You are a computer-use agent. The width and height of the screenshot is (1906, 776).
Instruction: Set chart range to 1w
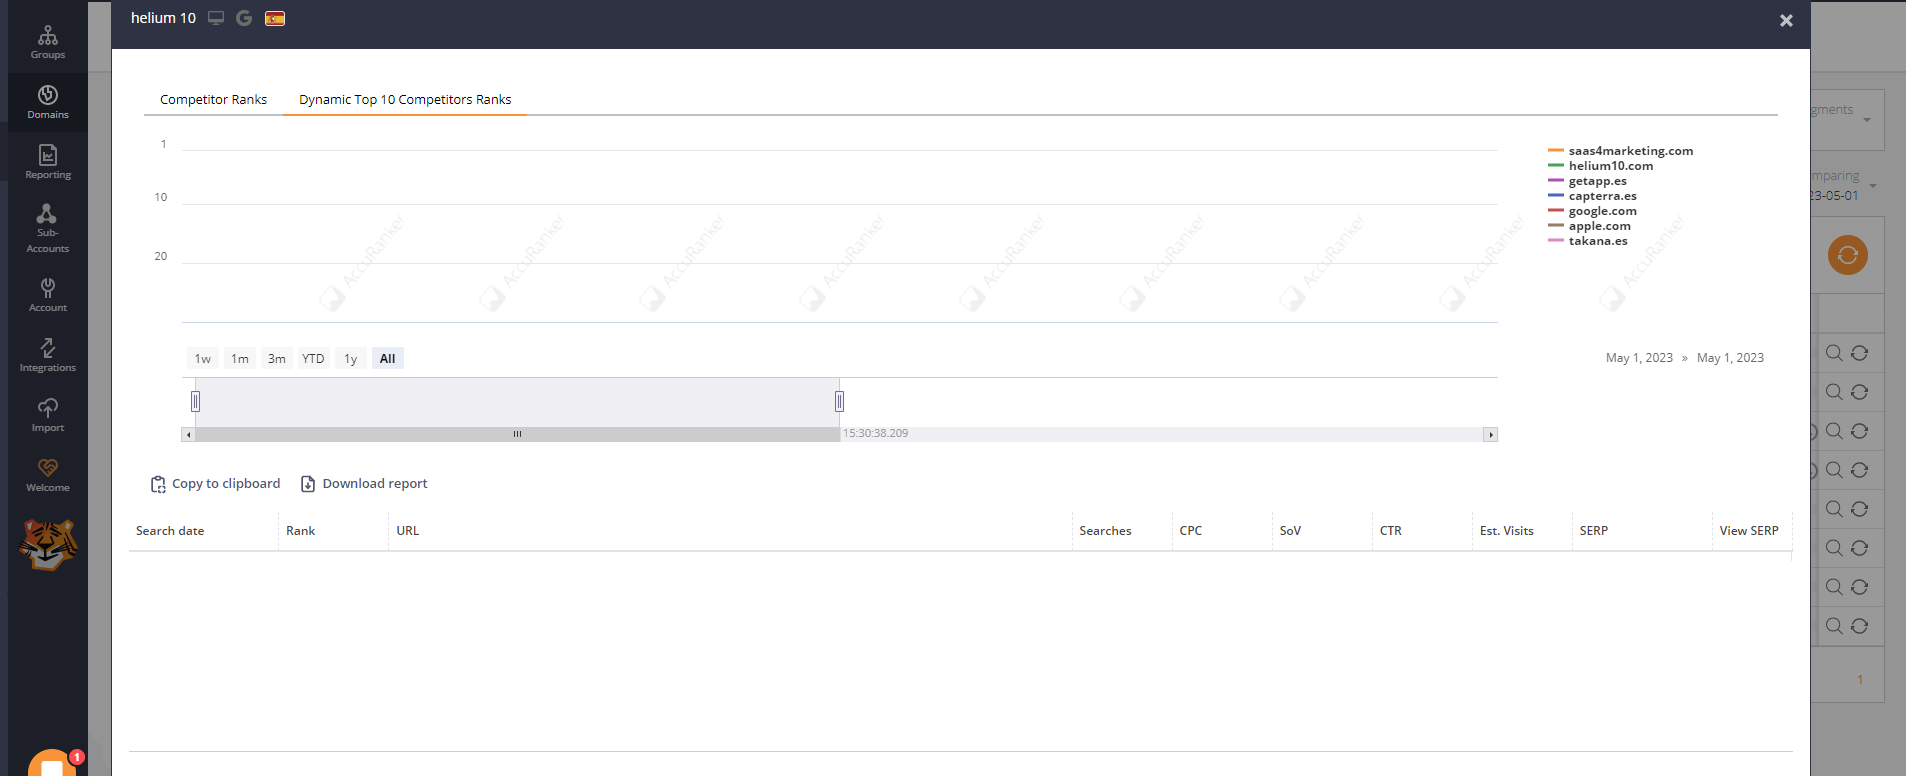203,358
